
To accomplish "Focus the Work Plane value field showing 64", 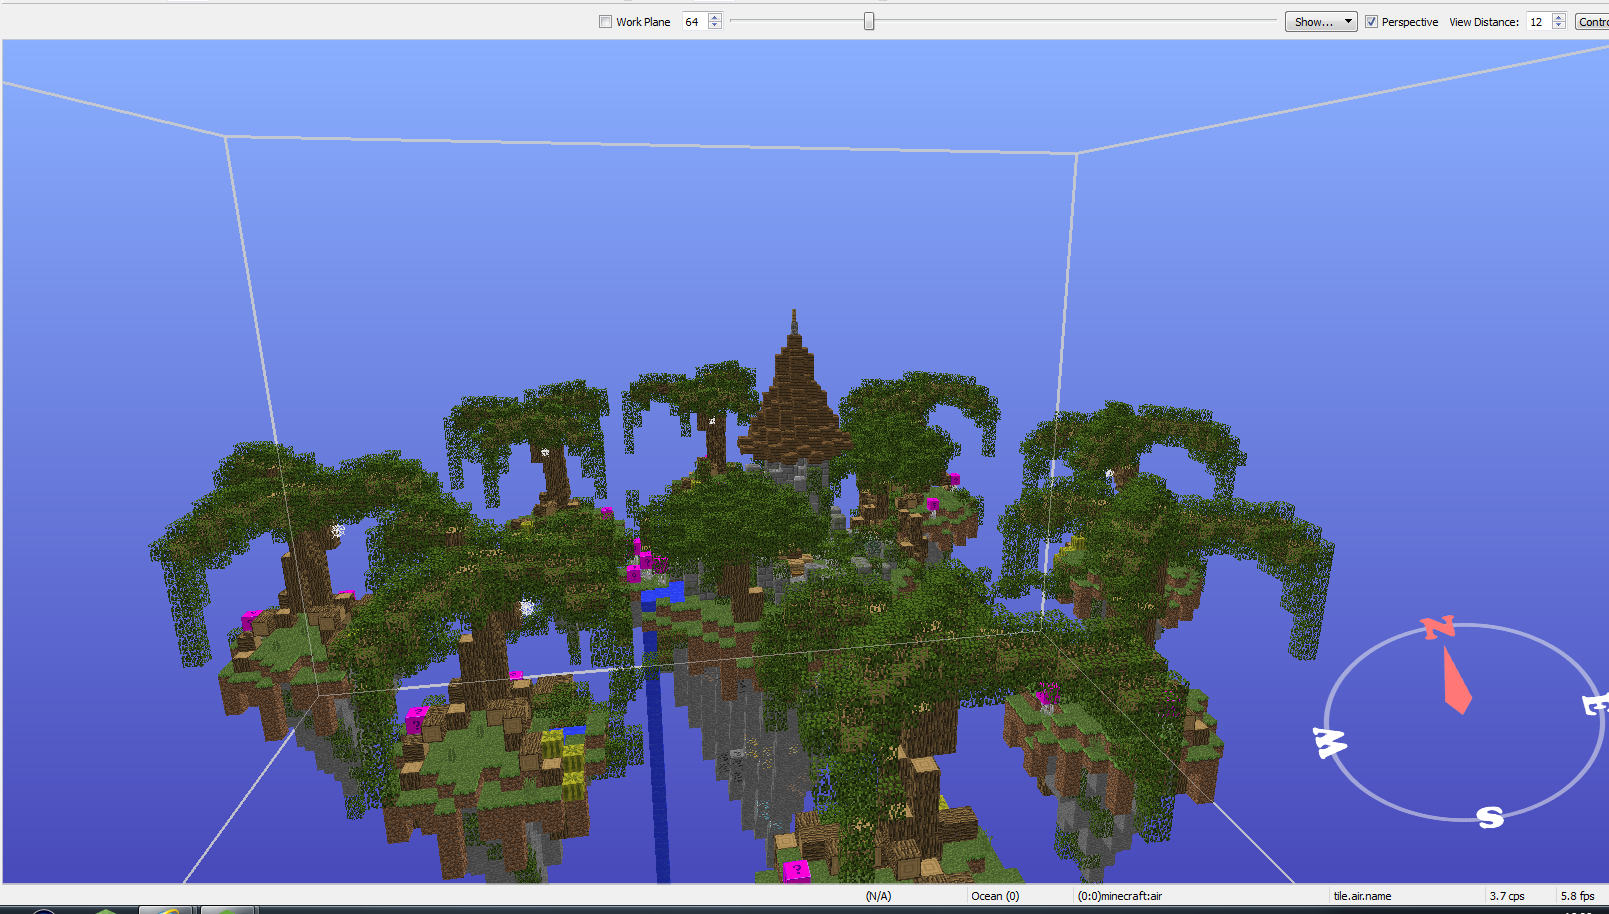I will pyautogui.click(x=695, y=22).
